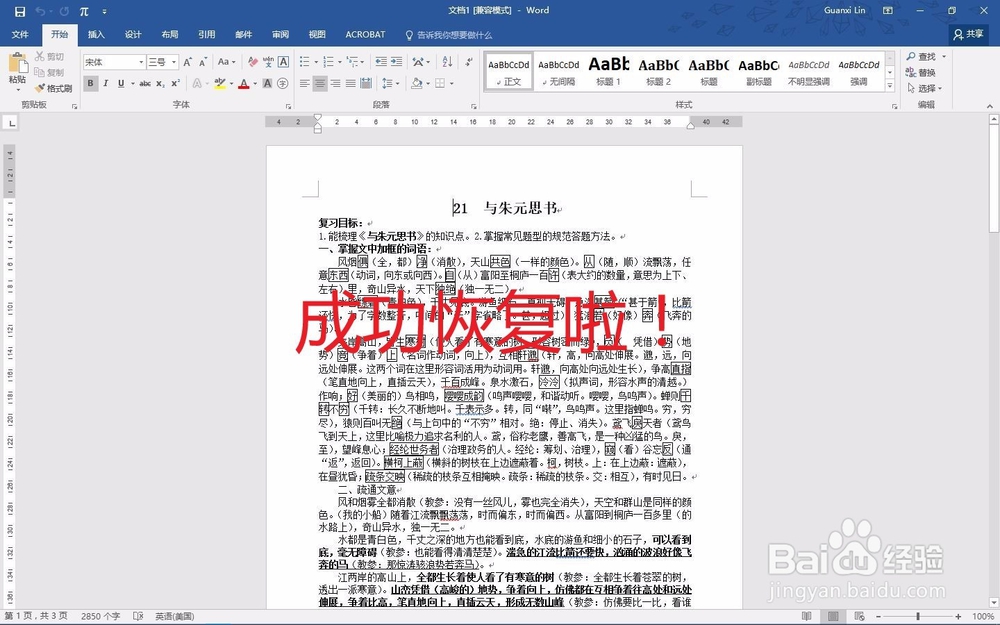The width and height of the screenshot is (1000, 625).
Task: Click the Replace (替换) icon
Action: [x=923, y=71]
